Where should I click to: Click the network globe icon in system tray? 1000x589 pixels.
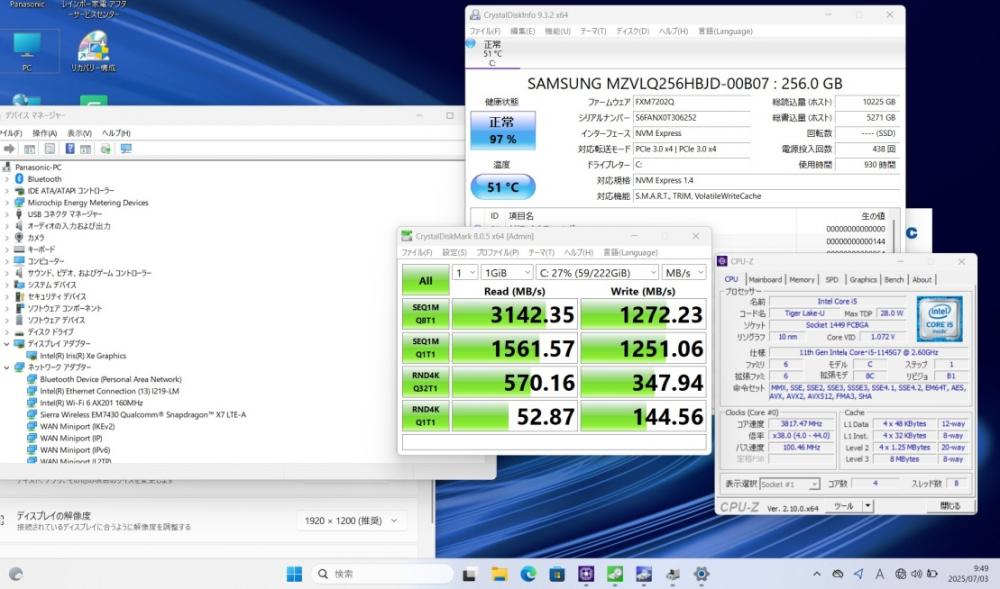901,574
